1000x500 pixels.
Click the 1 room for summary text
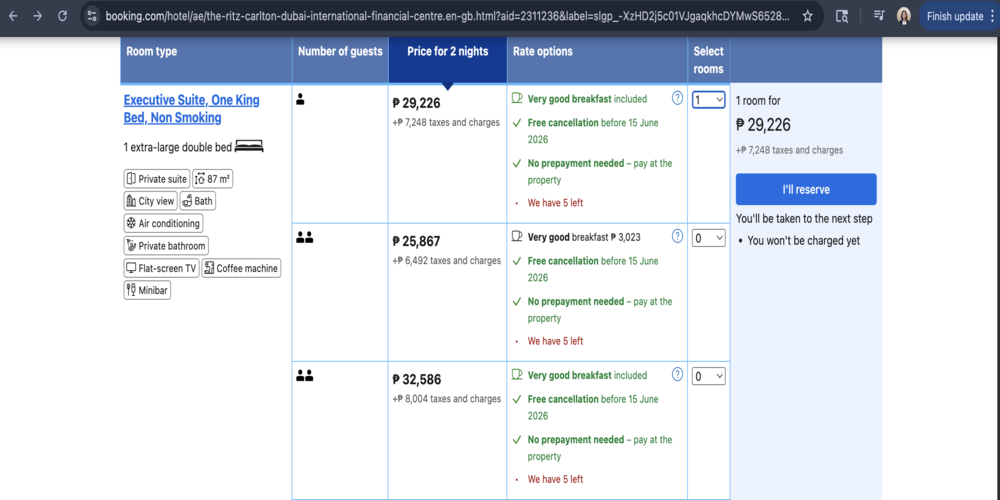[x=758, y=101]
